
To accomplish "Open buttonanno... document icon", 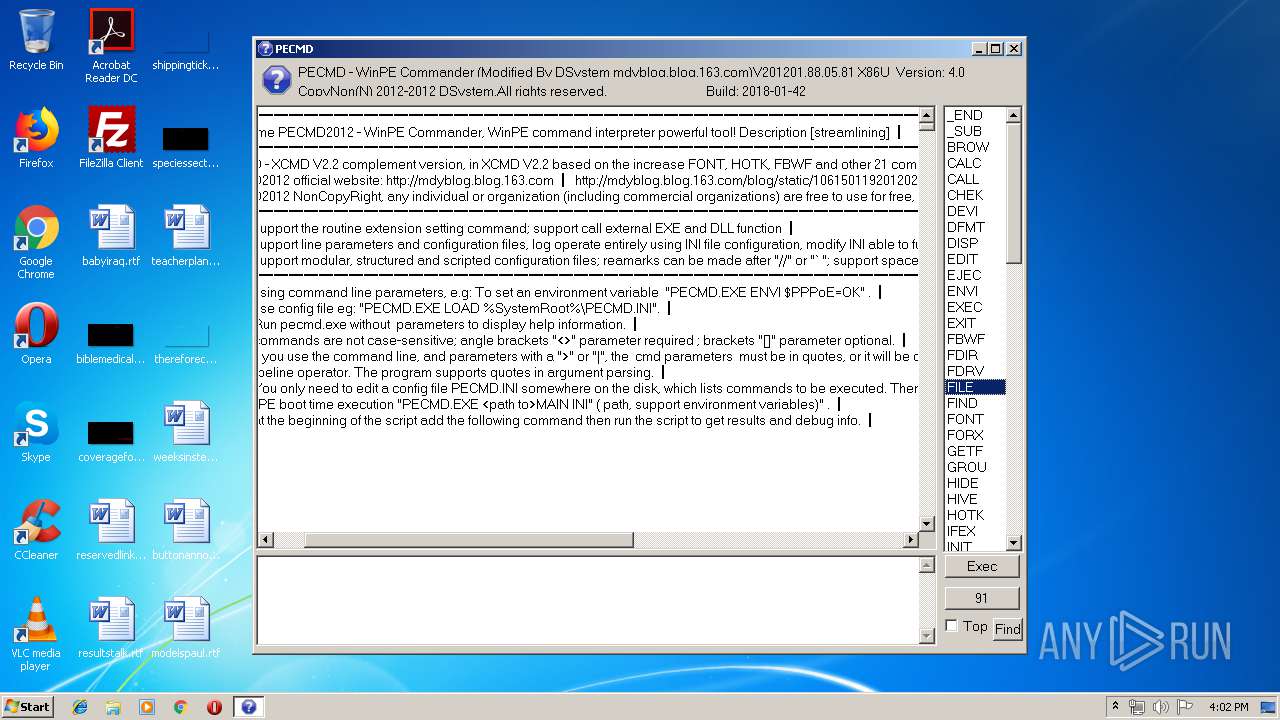I will [186, 530].
